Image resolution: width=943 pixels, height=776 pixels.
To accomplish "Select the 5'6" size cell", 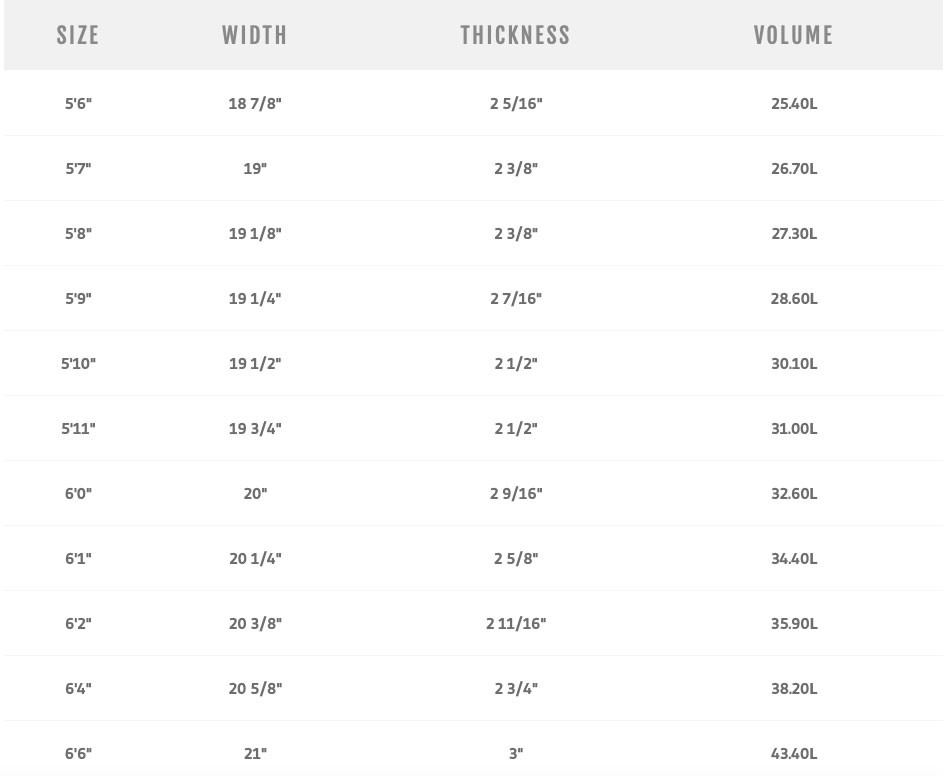I will [x=78, y=104].
